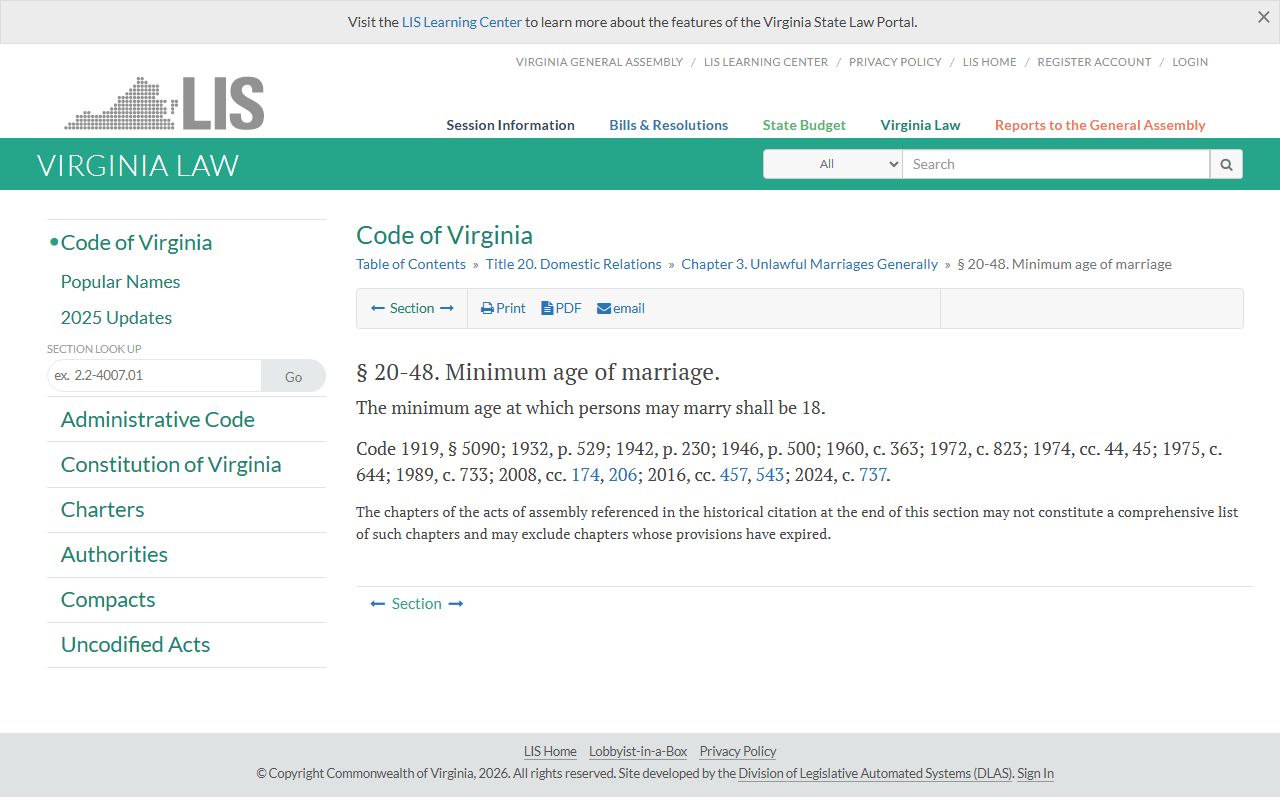The width and height of the screenshot is (1280, 800).
Task: Open Chapter 3. Unlawful Marriages Generally
Action: click(x=810, y=264)
